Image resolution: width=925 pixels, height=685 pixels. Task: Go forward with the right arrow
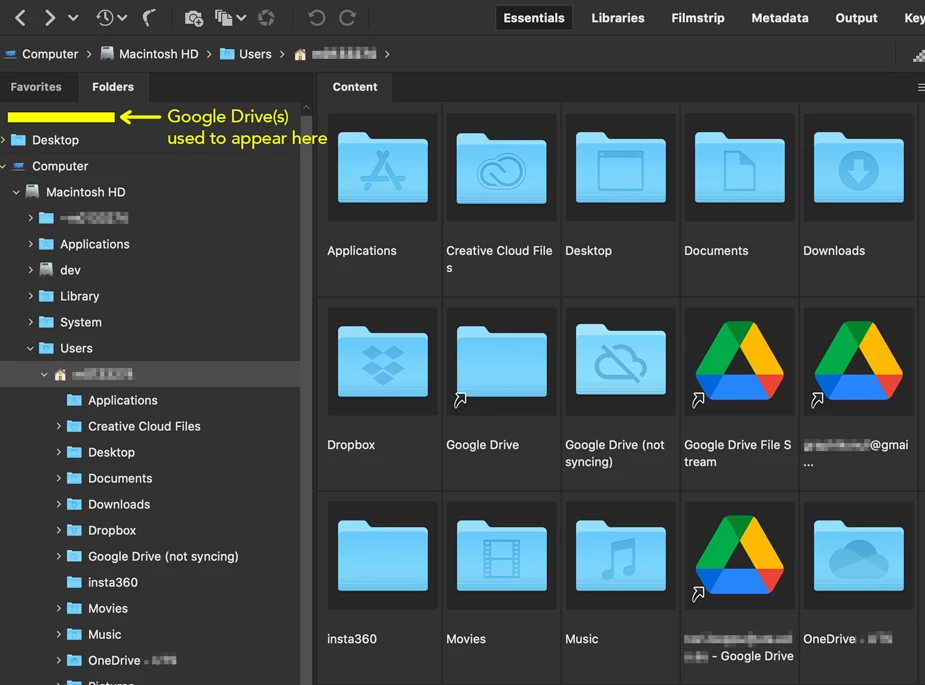click(x=50, y=18)
